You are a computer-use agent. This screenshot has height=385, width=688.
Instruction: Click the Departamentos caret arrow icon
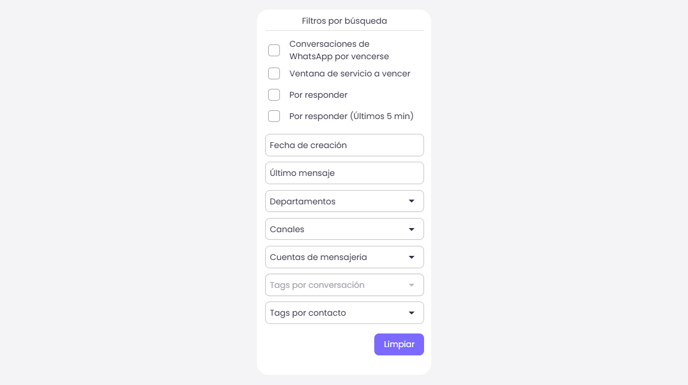(412, 201)
